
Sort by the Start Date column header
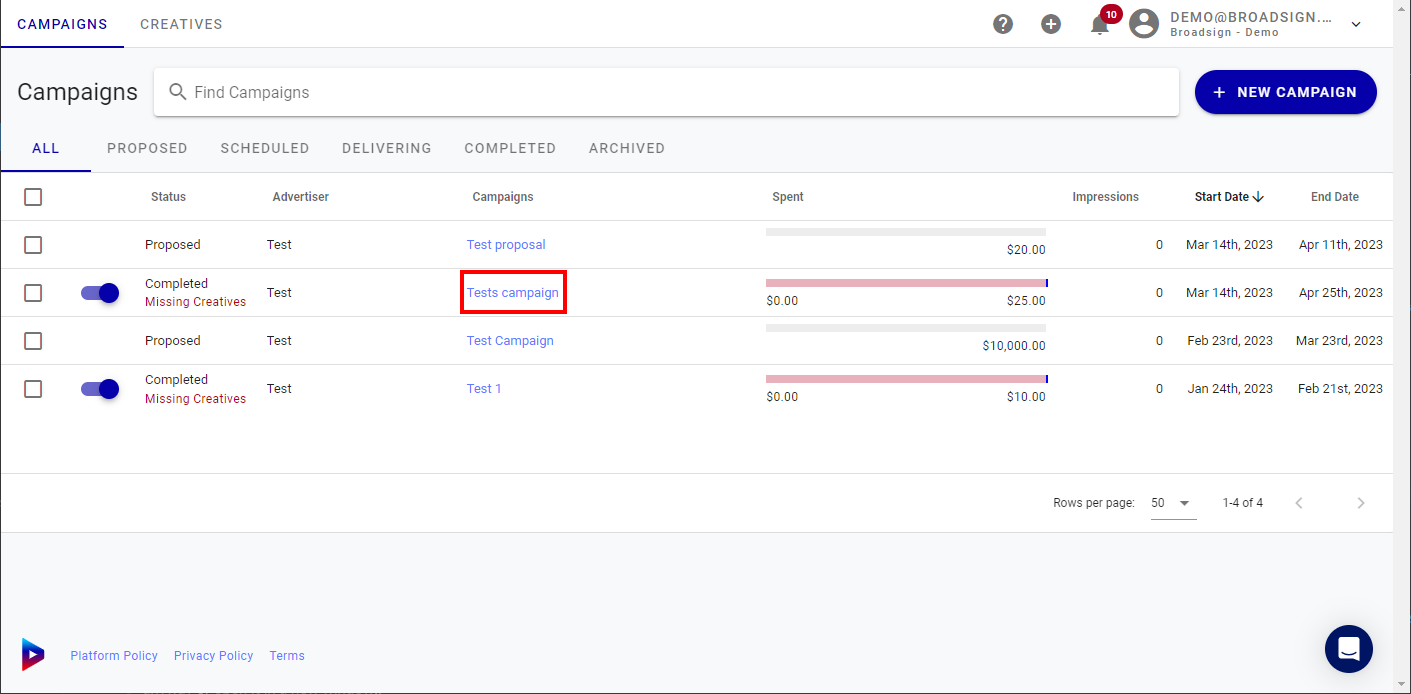[1222, 197]
